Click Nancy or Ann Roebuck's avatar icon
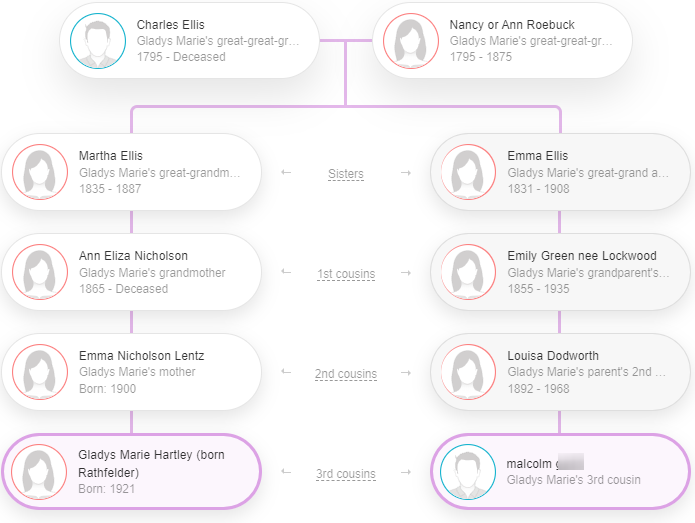Viewport: 695px width, 523px height. point(411,41)
